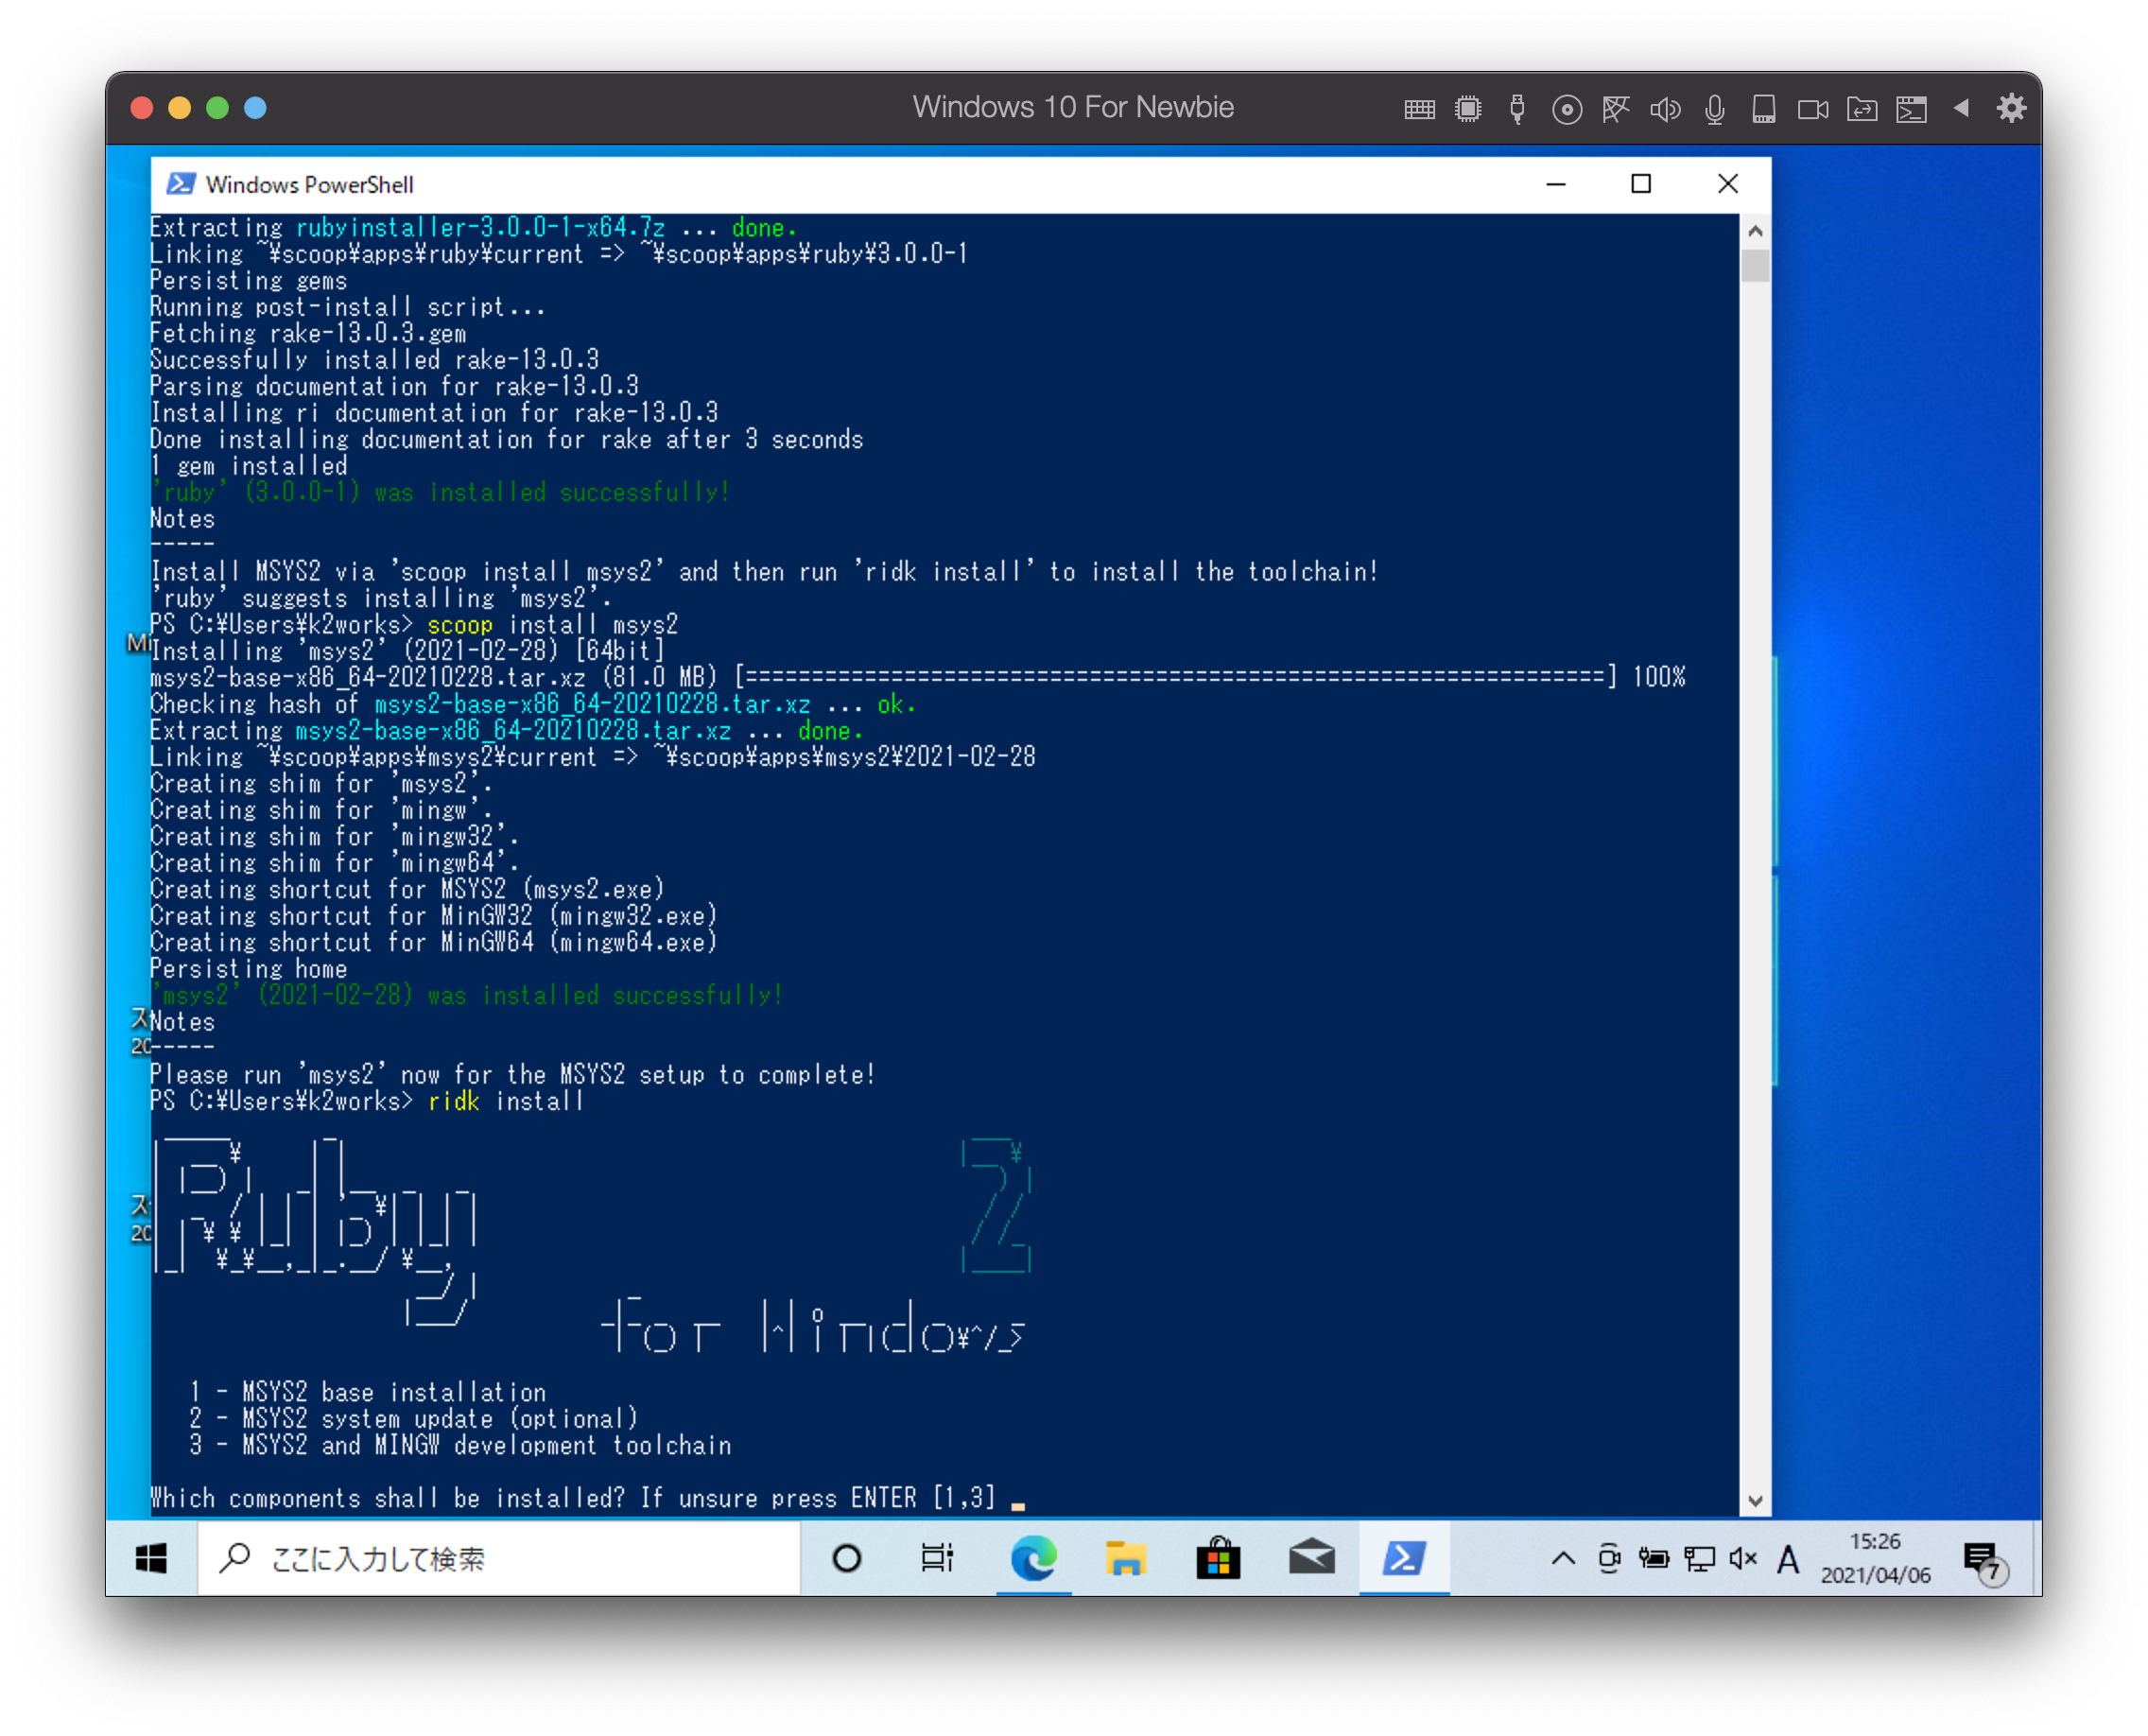
Task: Toggle the camera device icon in the VM toolbar
Action: tap(1814, 109)
